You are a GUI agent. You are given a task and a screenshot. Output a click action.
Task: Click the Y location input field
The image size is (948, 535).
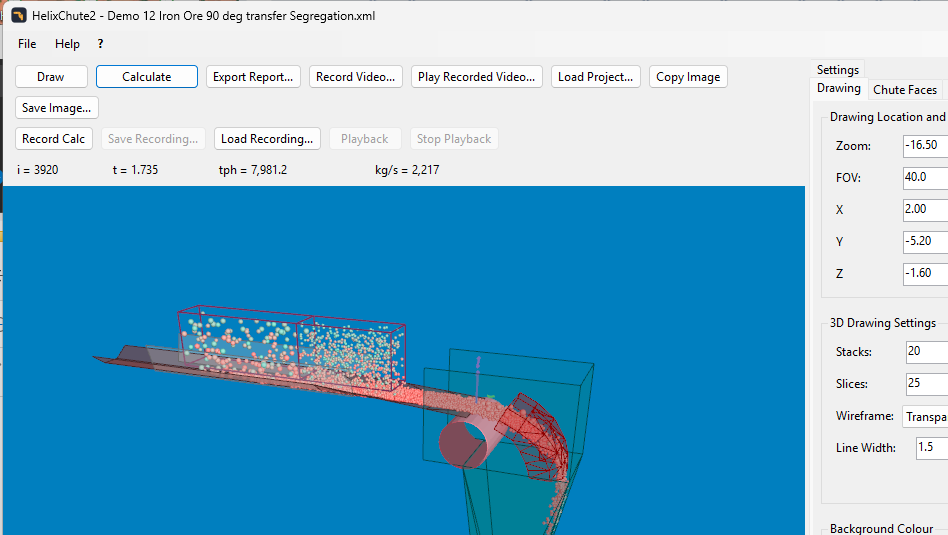coord(926,242)
